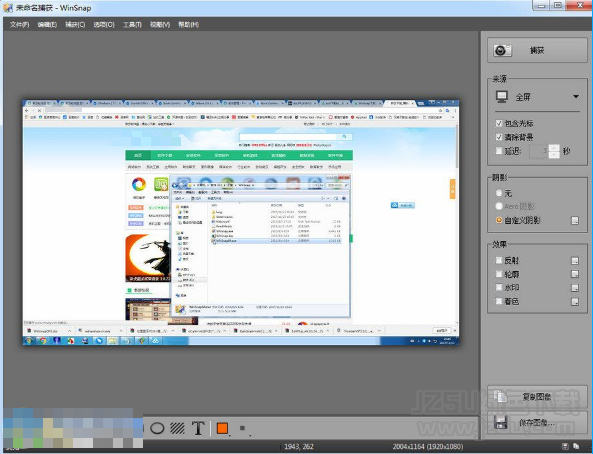Open the 文件(F) File menu

coord(19,24)
